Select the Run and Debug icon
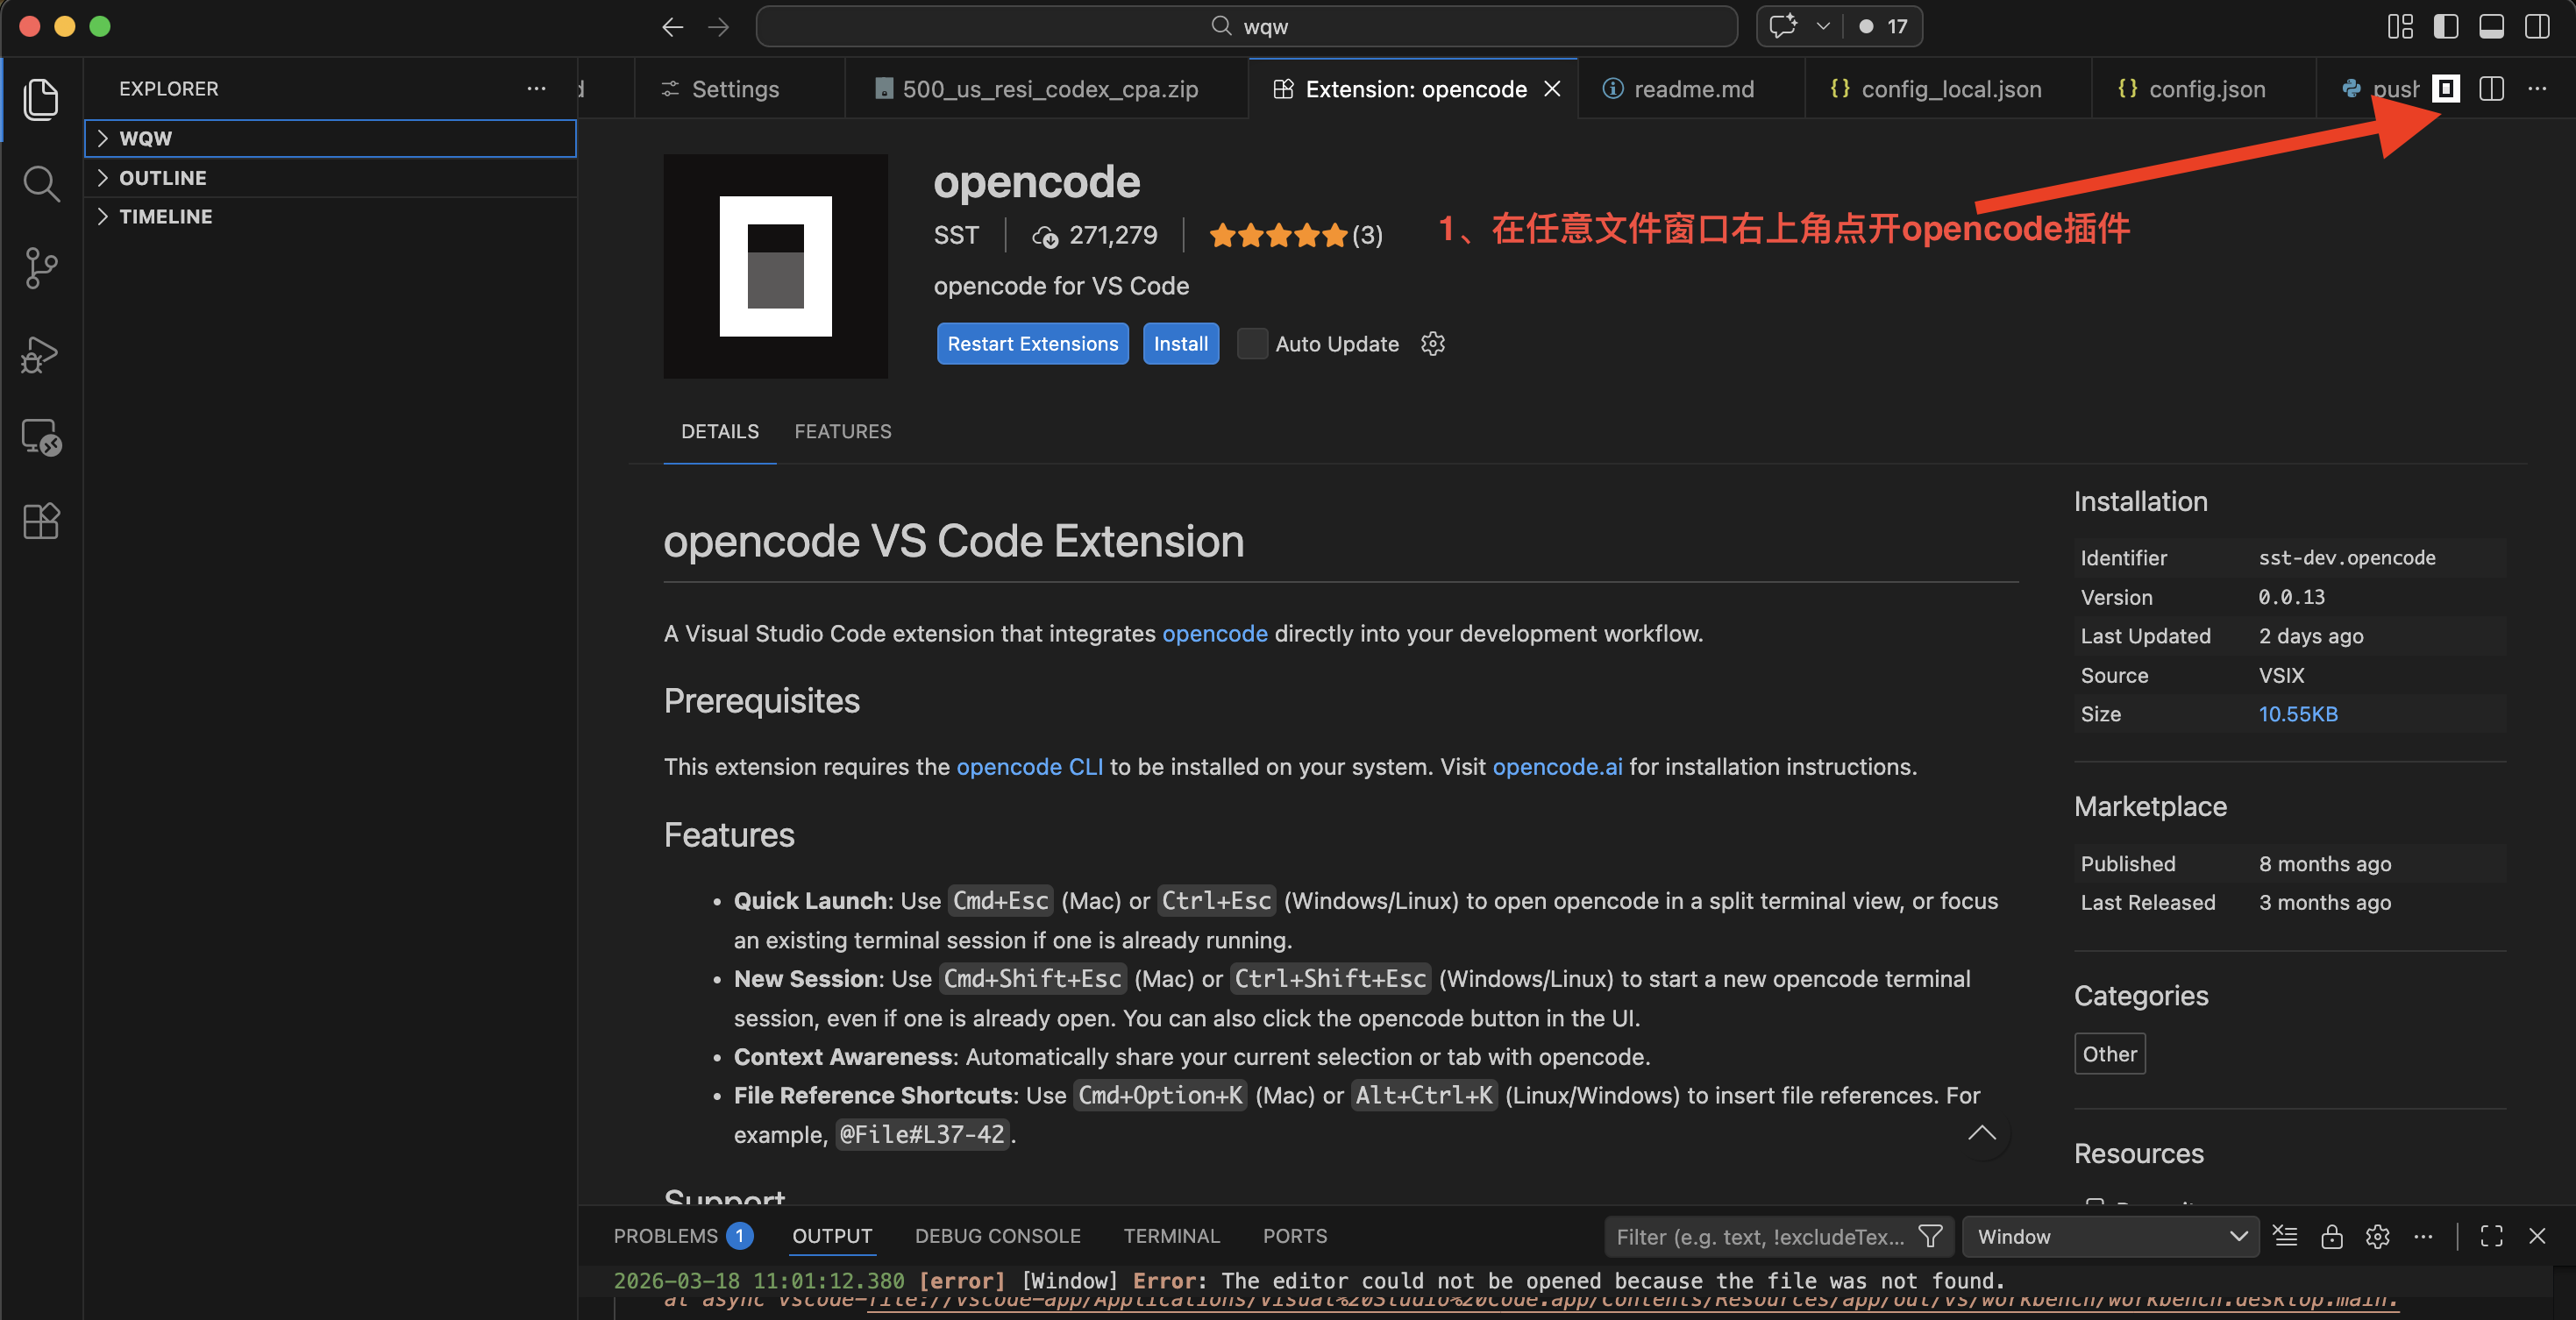 pos(41,353)
